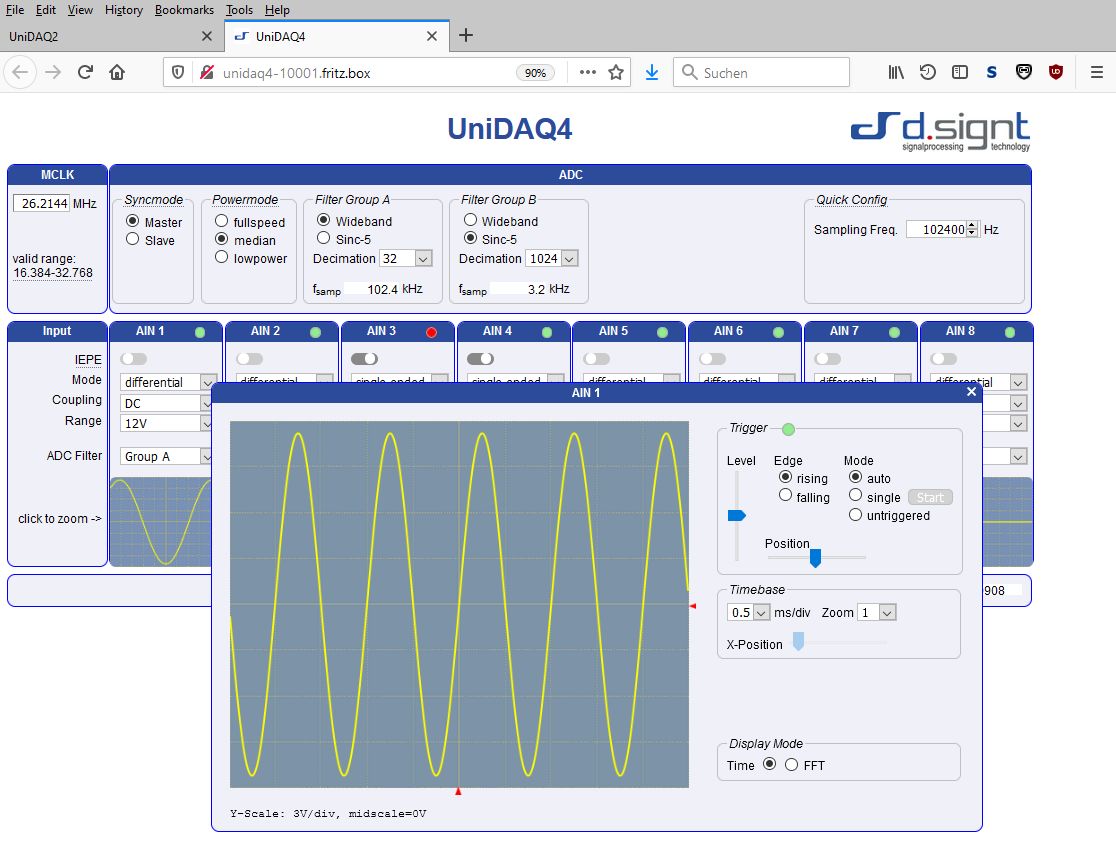Viewport: 1116px width, 847px height.
Task: Click the MCLK frequency input field
Action: [41, 204]
